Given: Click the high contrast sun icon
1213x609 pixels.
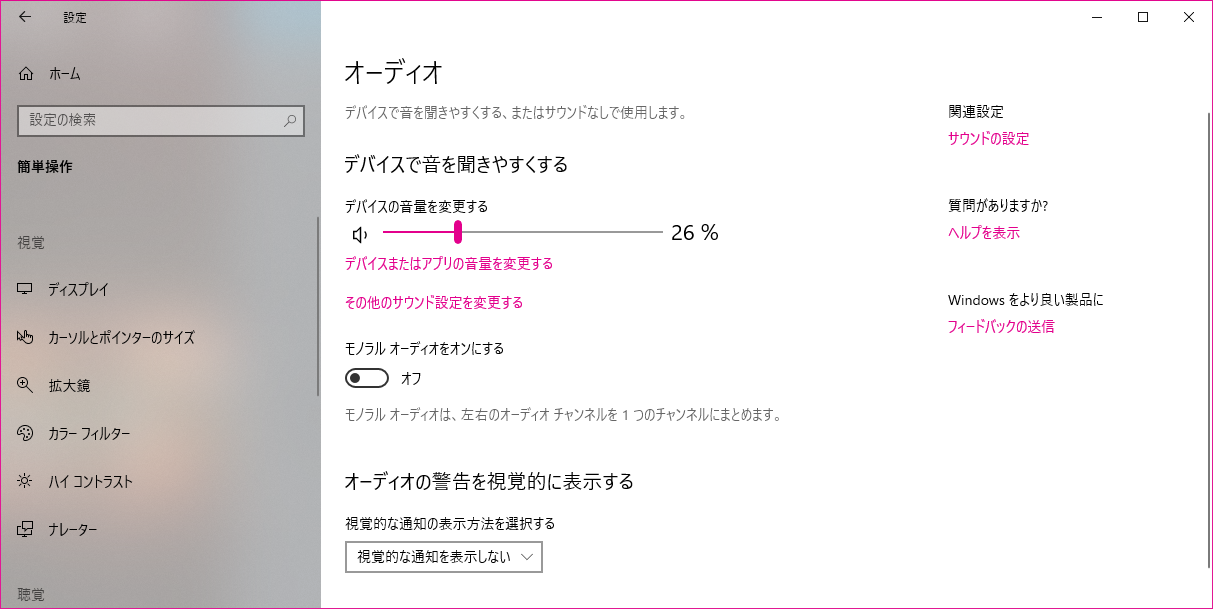Looking at the screenshot, I should point(26,482).
